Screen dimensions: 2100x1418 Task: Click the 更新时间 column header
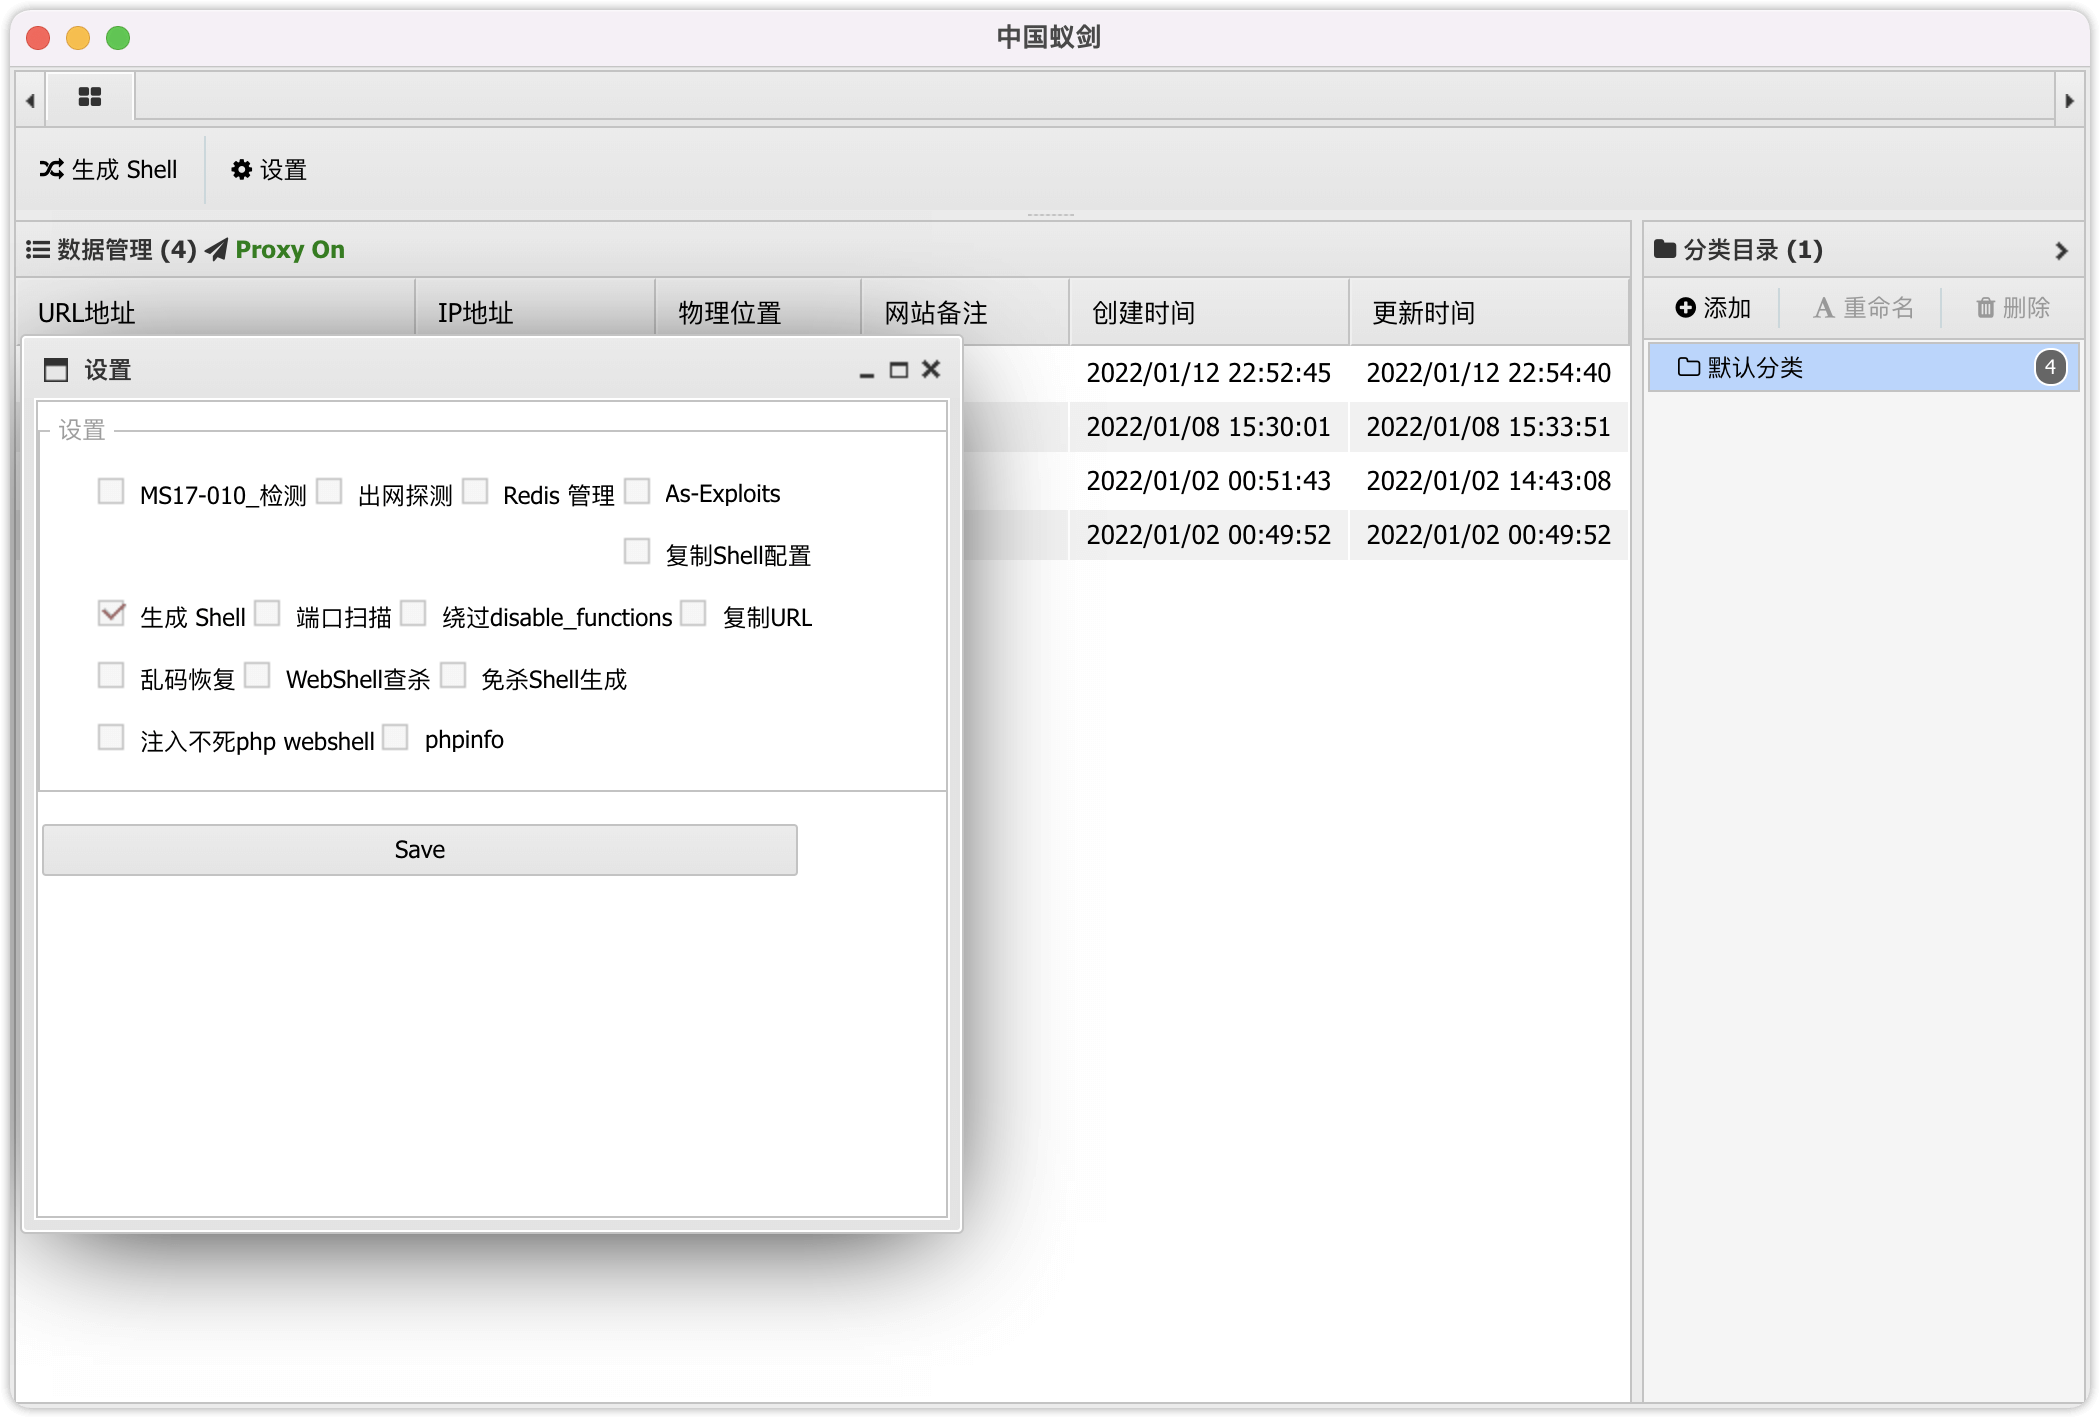click(1424, 313)
